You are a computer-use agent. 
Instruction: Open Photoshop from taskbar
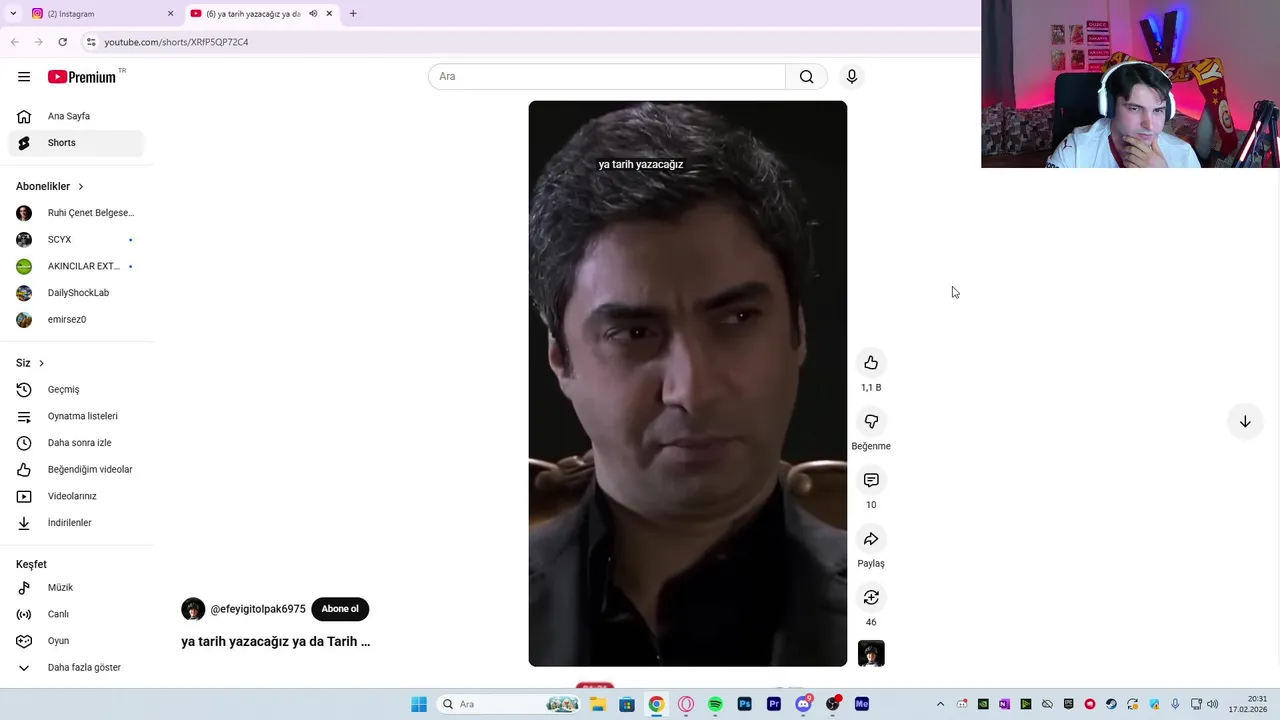(744, 704)
